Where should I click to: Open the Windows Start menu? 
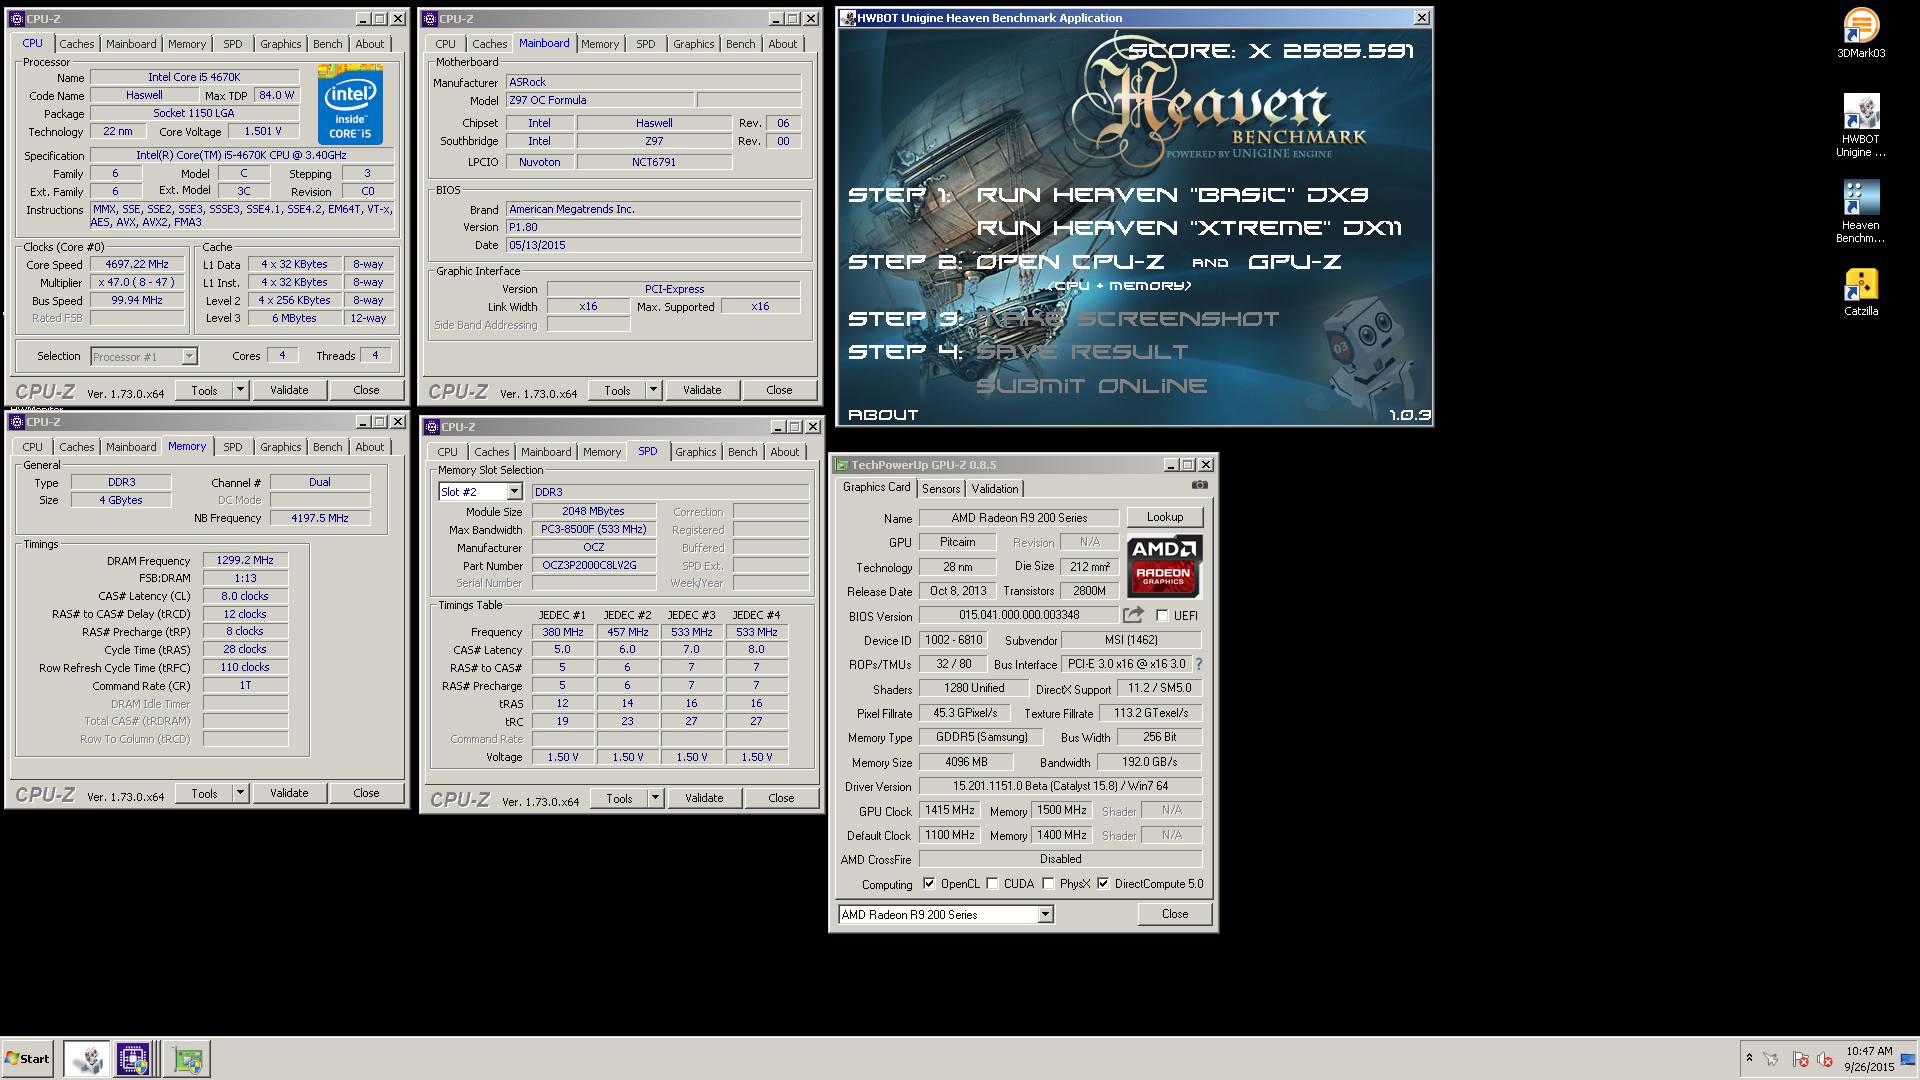(28, 1059)
